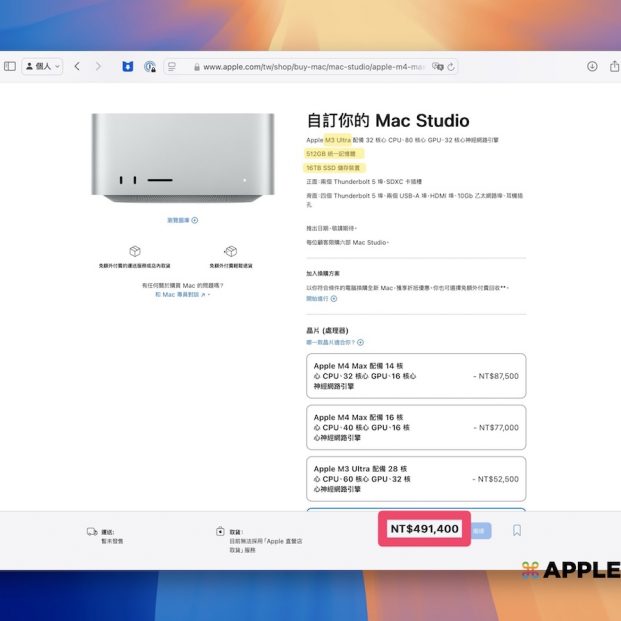Open the page reader menu in address bar
Image resolution: width=621 pixels, height=621 pixels.
point(172,66)
